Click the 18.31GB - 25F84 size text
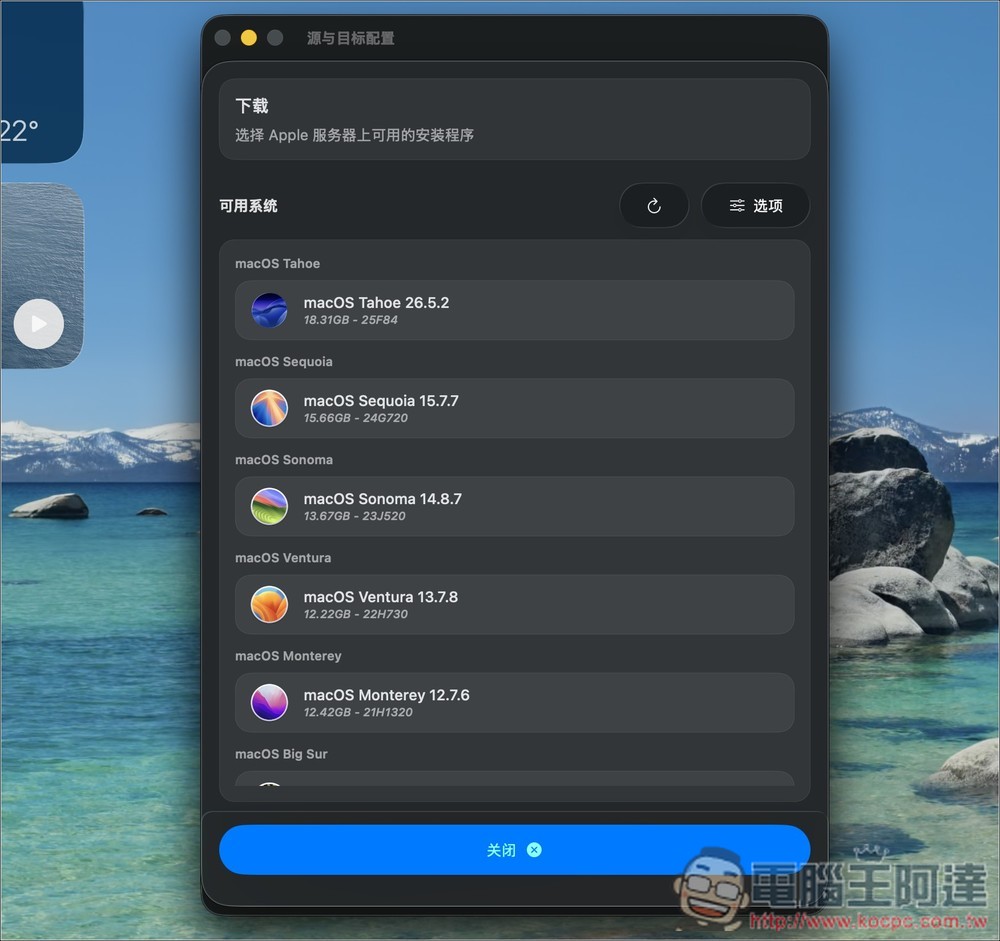Screen dimensions: 1000x941 click(x=350, y=320)
